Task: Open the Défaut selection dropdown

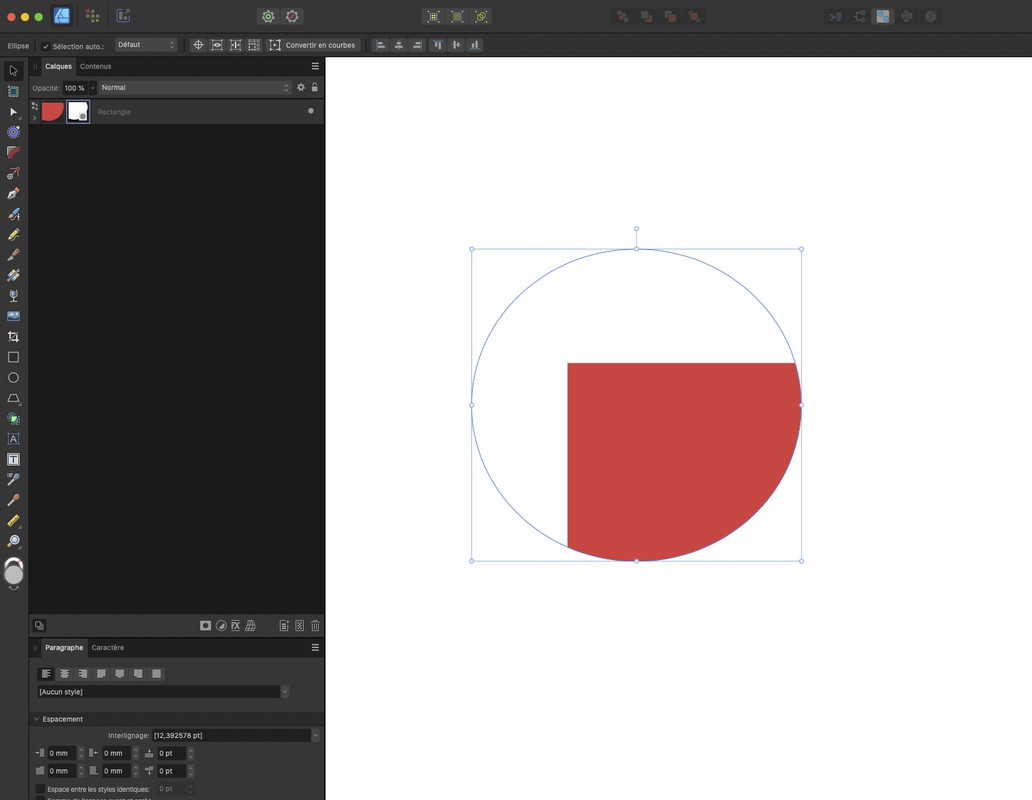Action: coord(146,45)
